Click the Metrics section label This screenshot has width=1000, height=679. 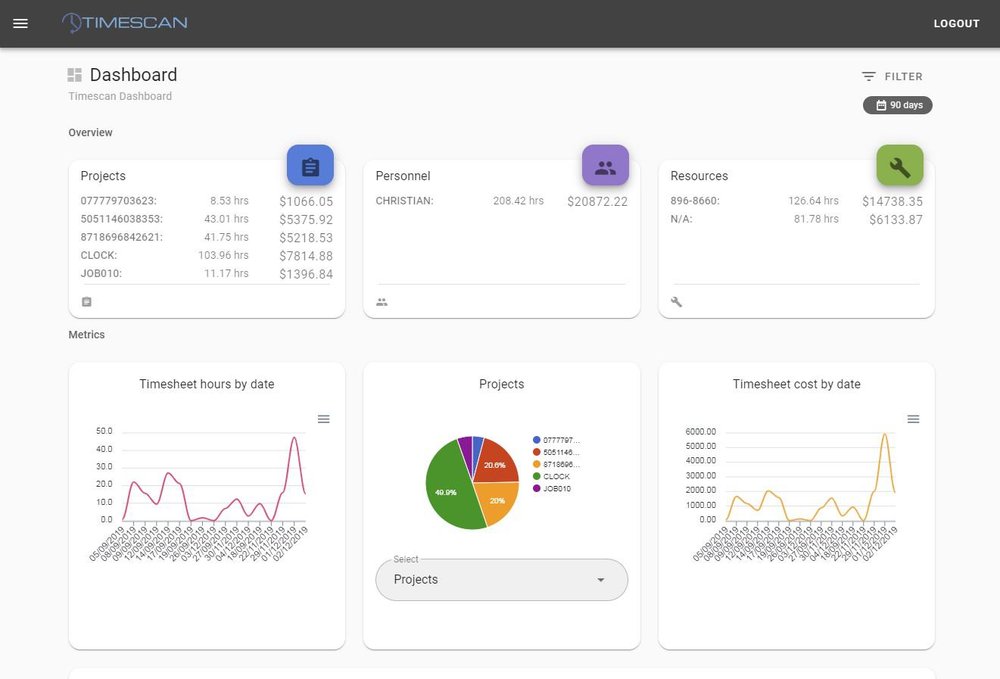coord(87,335)
